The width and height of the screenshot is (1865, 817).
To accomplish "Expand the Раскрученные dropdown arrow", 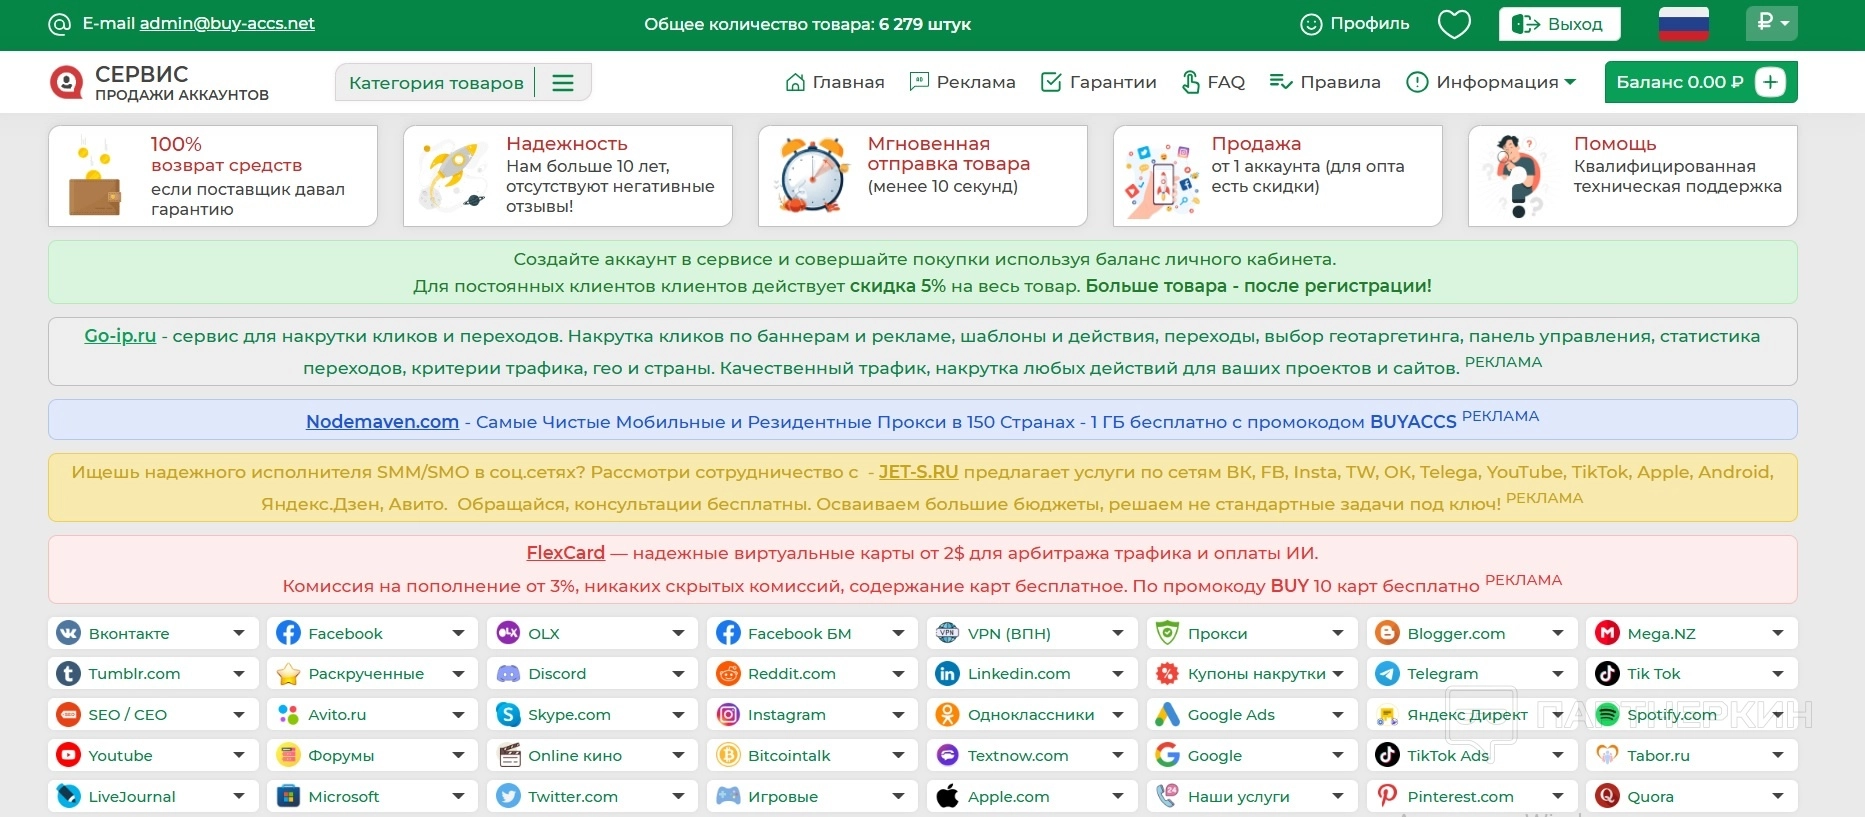I will pyautogui.click(x=458, y=674).
